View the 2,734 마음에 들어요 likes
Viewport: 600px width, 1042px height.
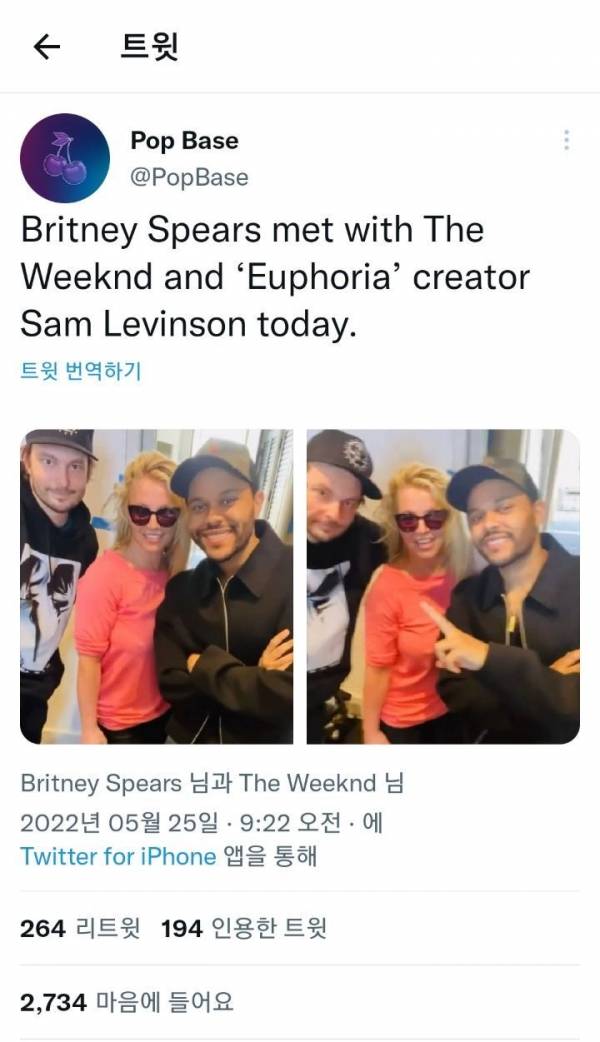(127, 1002)
